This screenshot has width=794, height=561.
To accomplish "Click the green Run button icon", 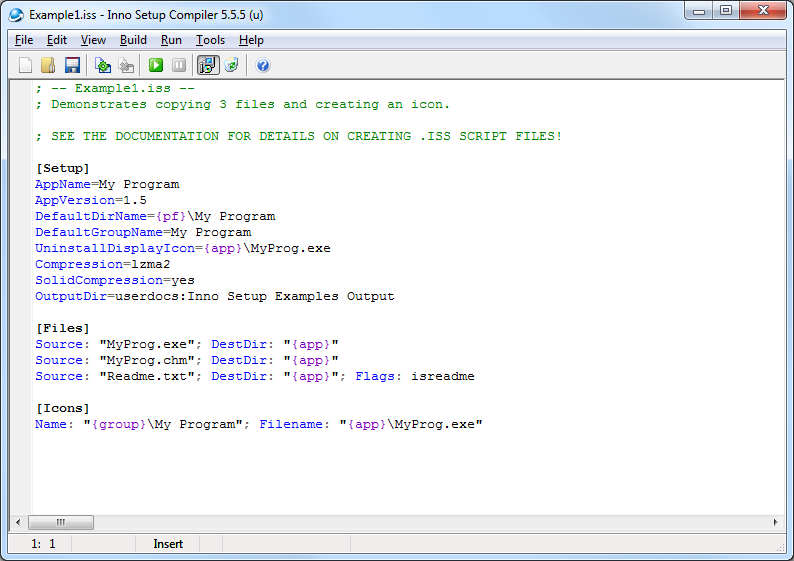I will (156, 65).
